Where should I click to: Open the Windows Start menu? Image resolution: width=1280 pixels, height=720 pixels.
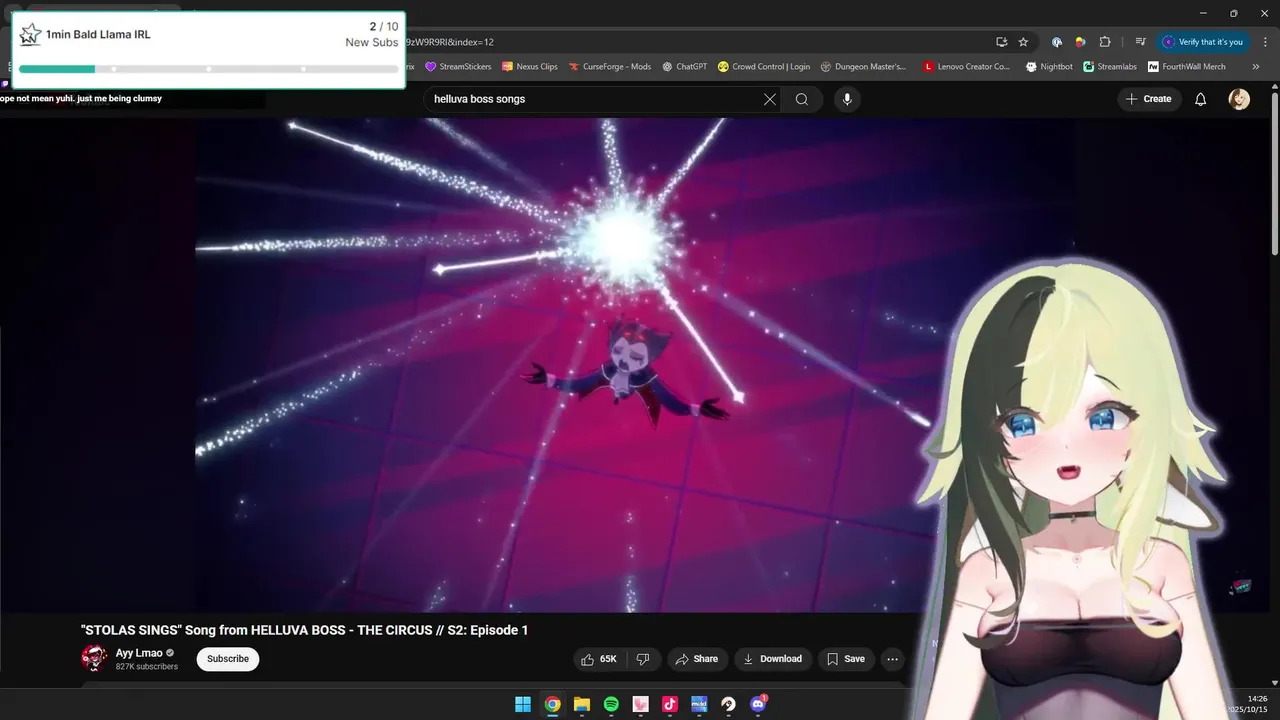(523, 704)
